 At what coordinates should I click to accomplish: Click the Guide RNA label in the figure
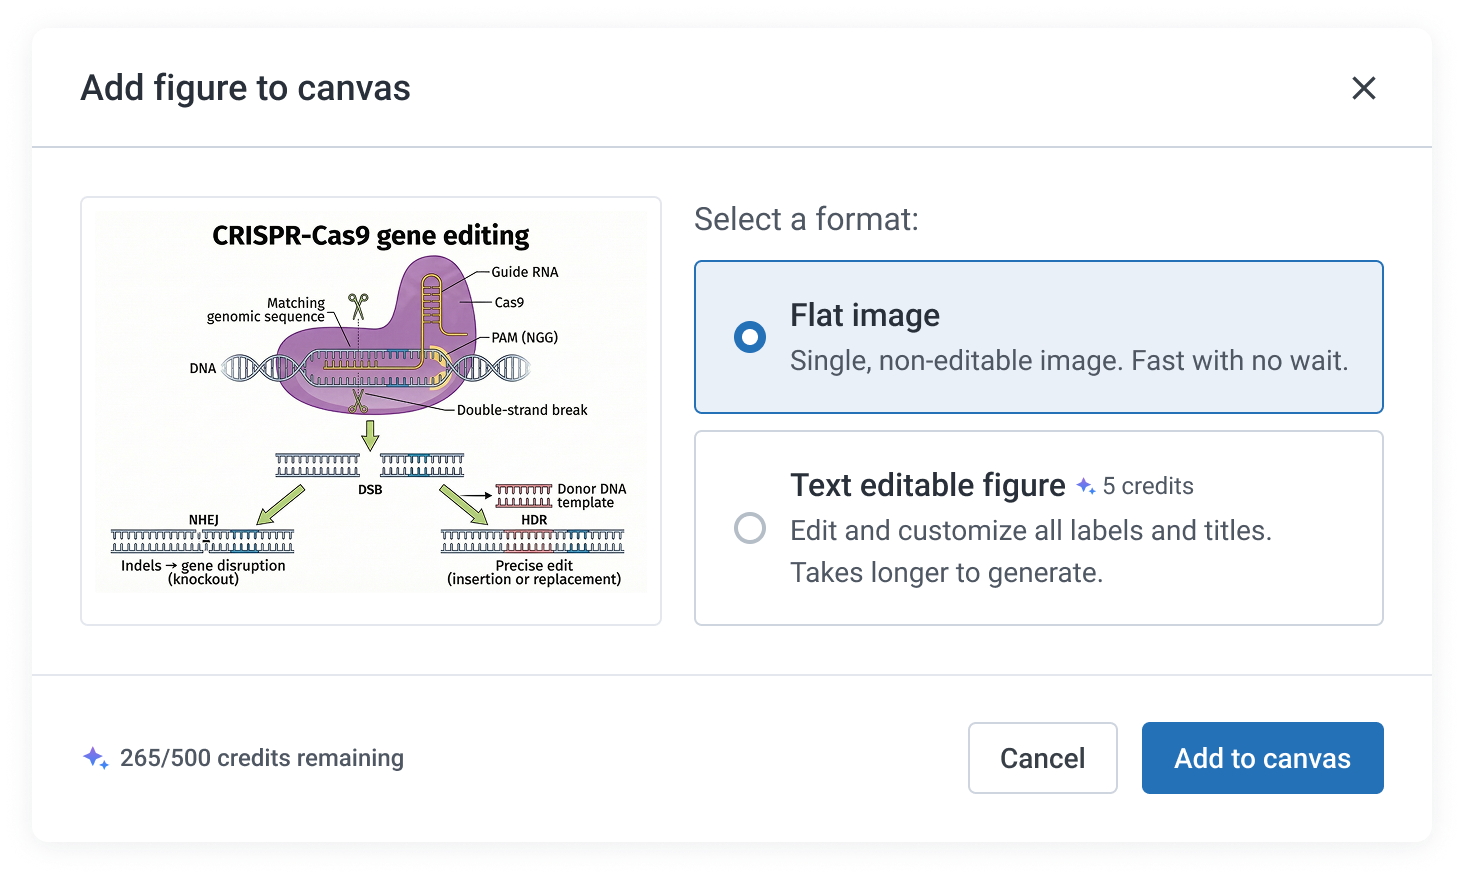click(523, 272)
